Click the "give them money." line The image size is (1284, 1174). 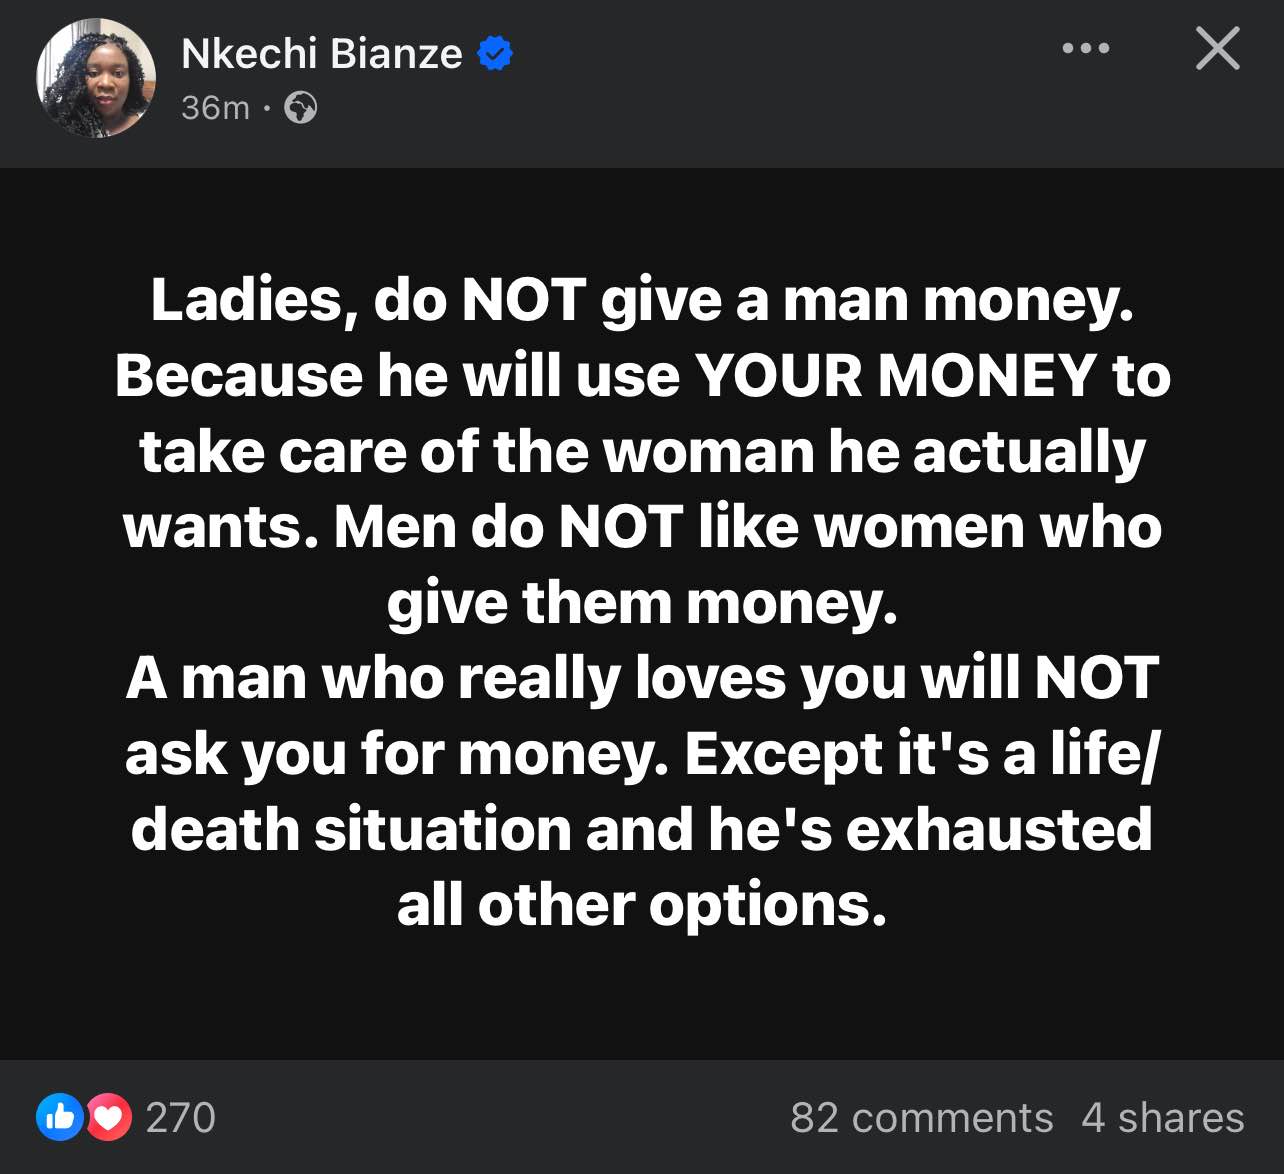point(642,603)
